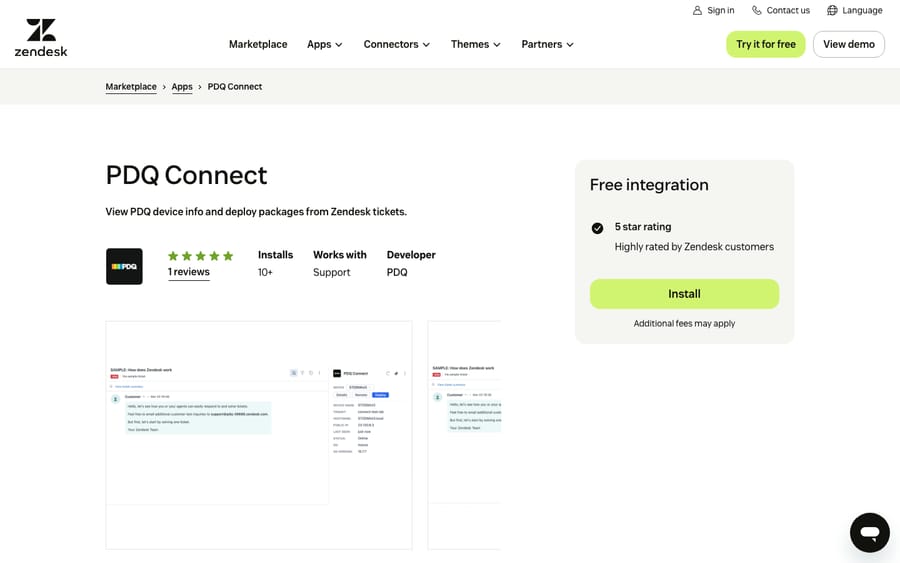Open the 1 reviews link
The height and width of the screenshot is (563, 900).
pyautogui.click(x=189, y=272)
